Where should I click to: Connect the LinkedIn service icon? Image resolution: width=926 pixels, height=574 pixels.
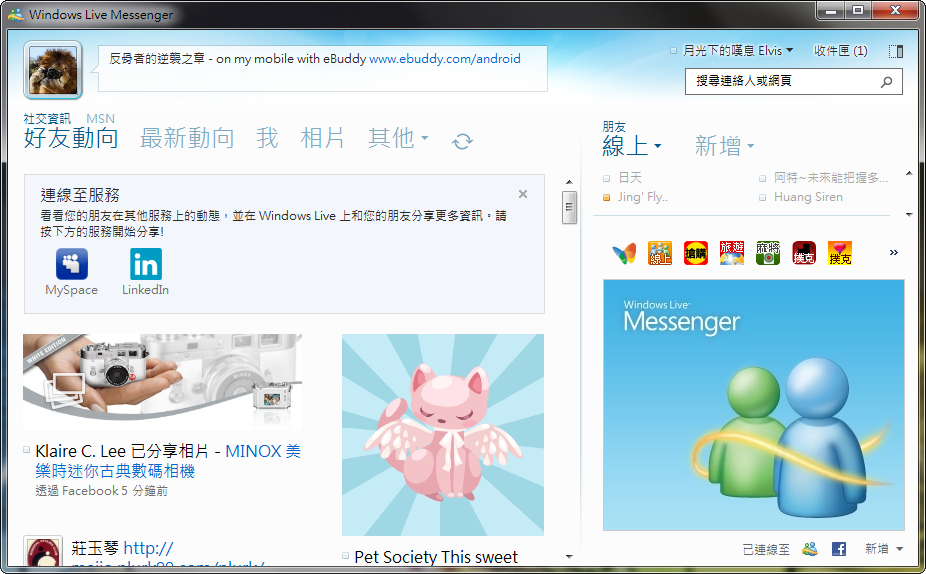pos(146,263)
